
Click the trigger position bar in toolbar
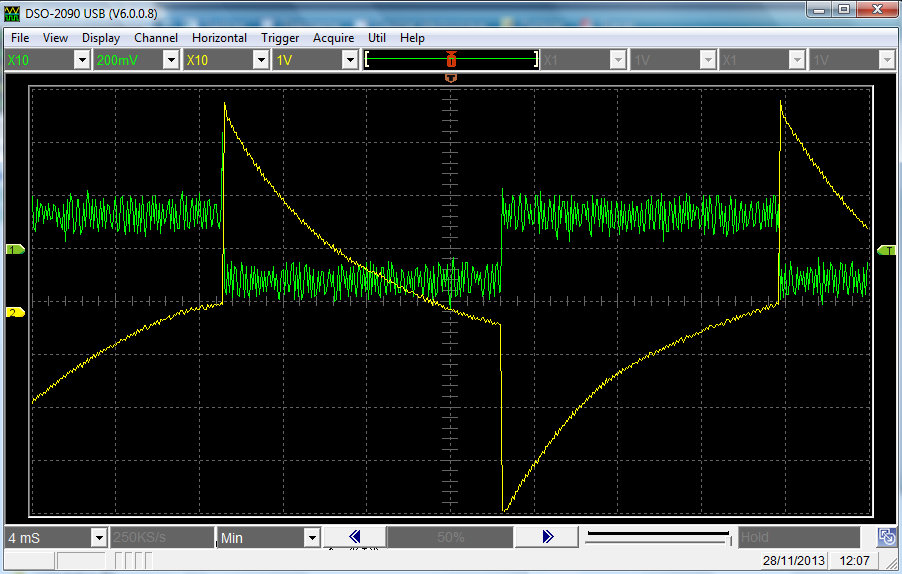click(451, 60)
